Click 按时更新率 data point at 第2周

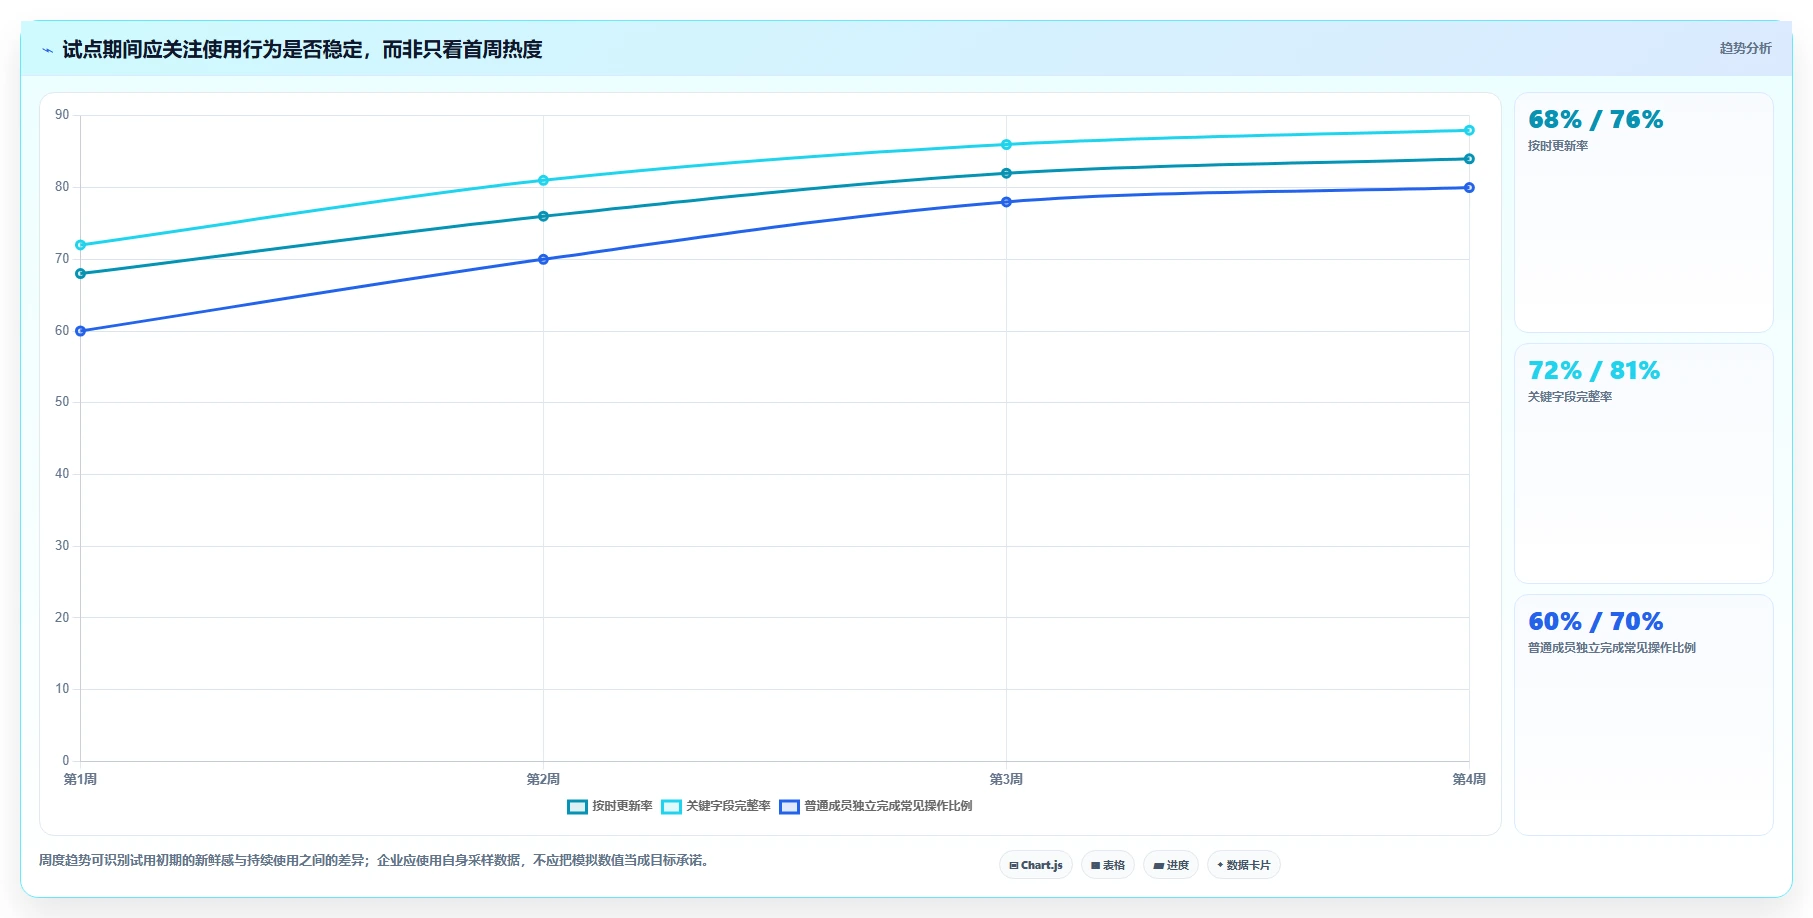pyautogui.click(x=543, y=216)
